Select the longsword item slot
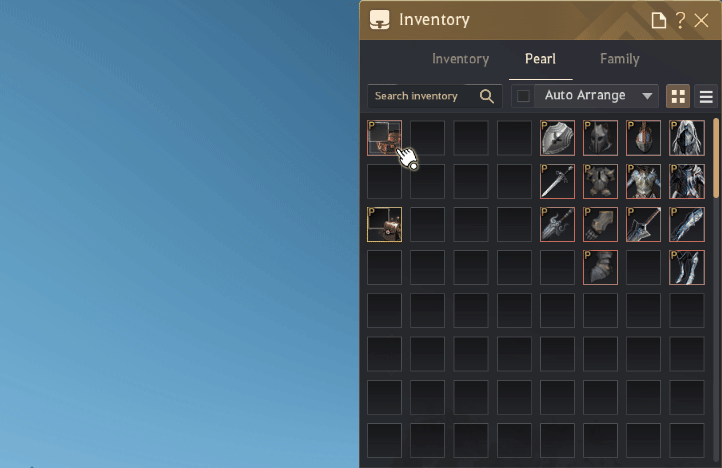722x468 pixels. pos(557,181)
